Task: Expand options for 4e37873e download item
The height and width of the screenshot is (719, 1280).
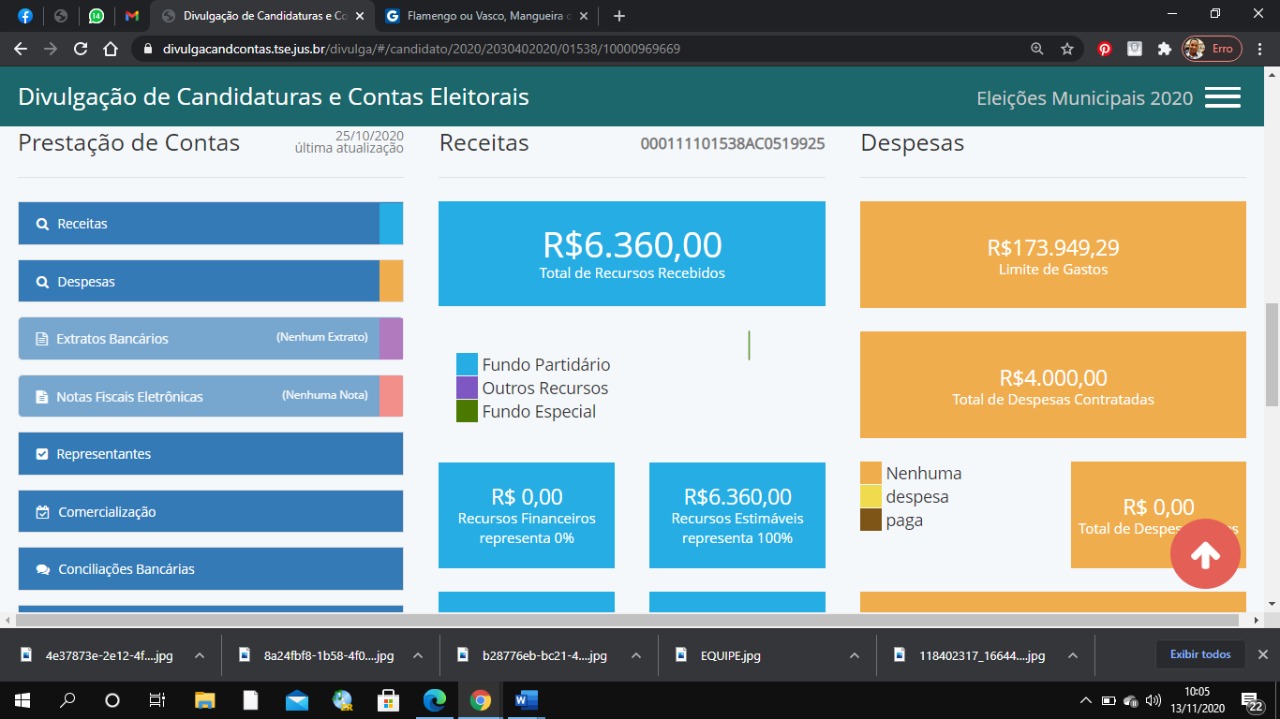Action: [x=199, y=656]
